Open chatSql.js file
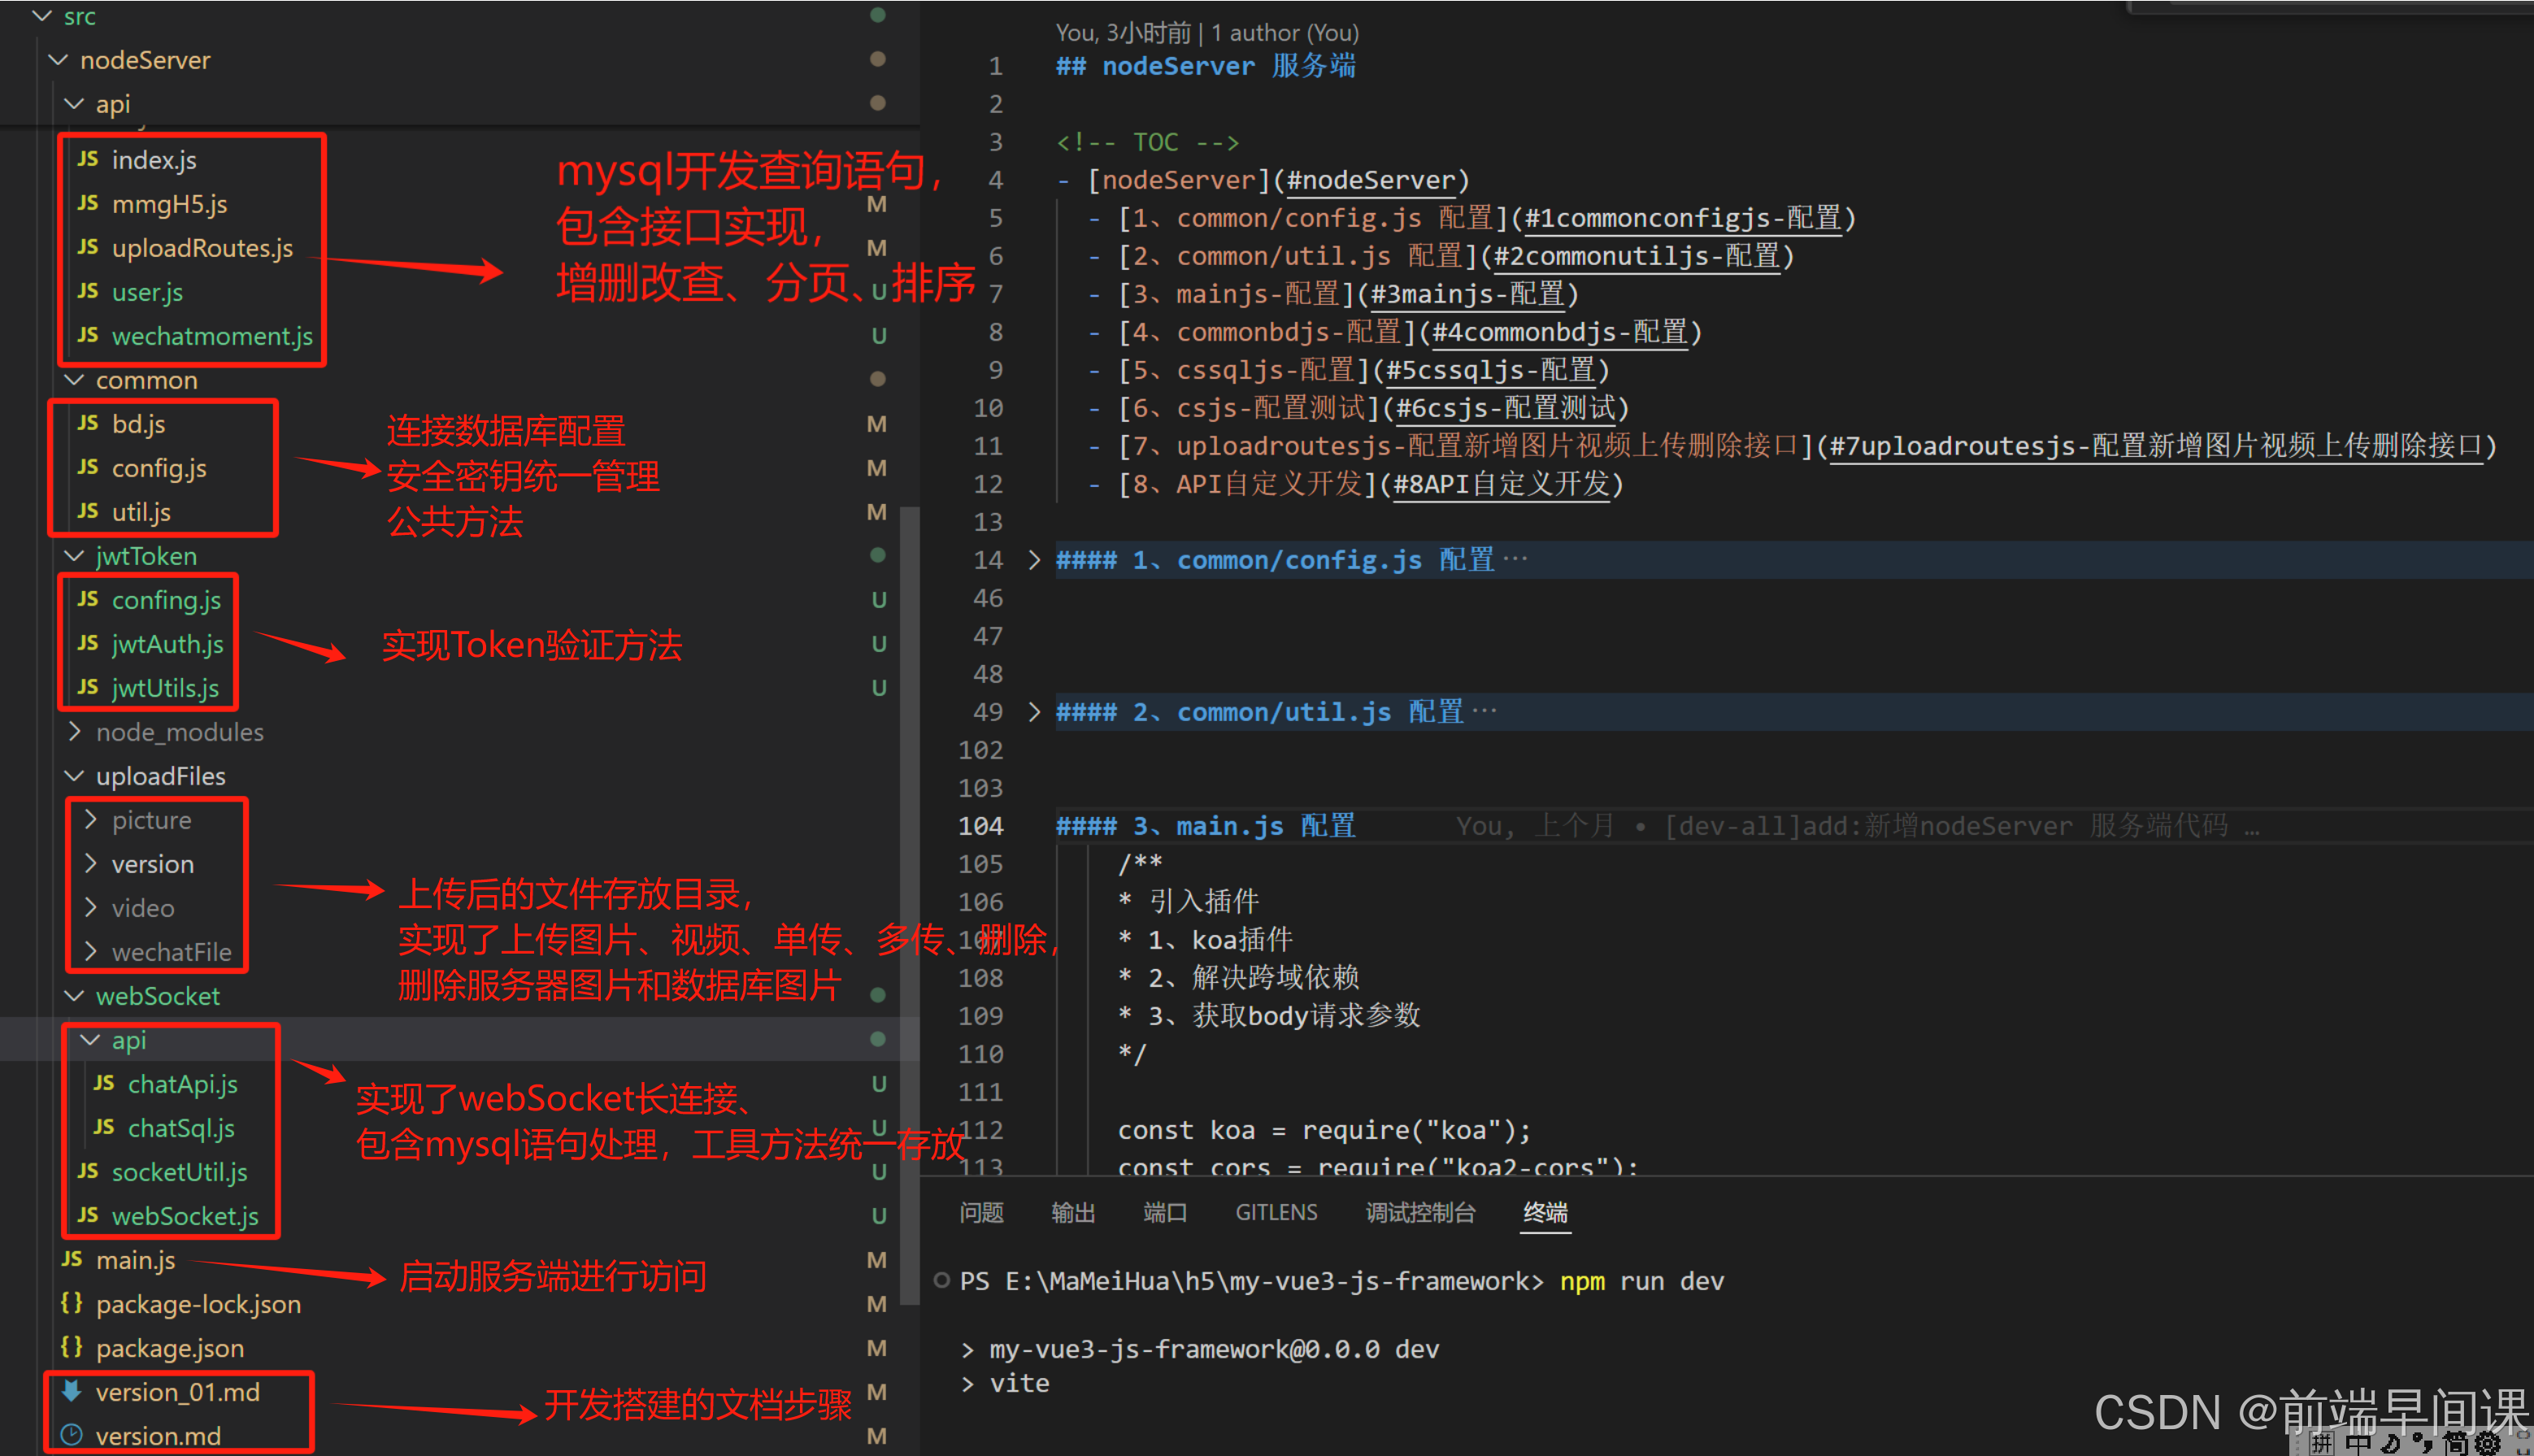 [x=181, y=1128]
